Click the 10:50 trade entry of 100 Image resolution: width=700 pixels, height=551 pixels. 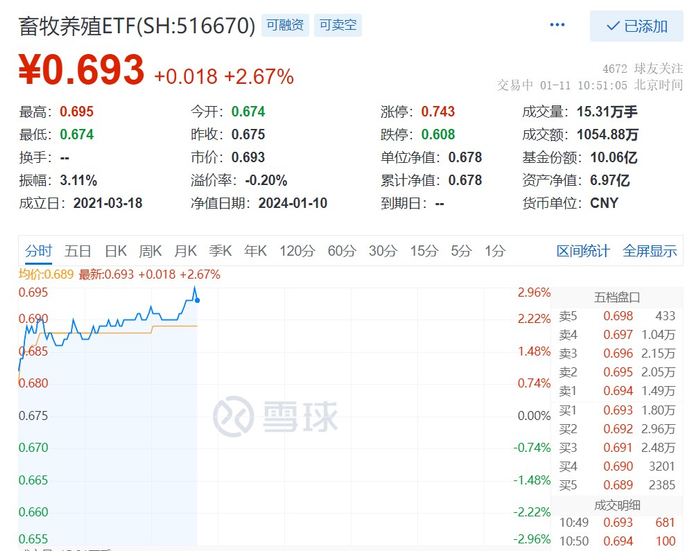(x=618, y=541)
